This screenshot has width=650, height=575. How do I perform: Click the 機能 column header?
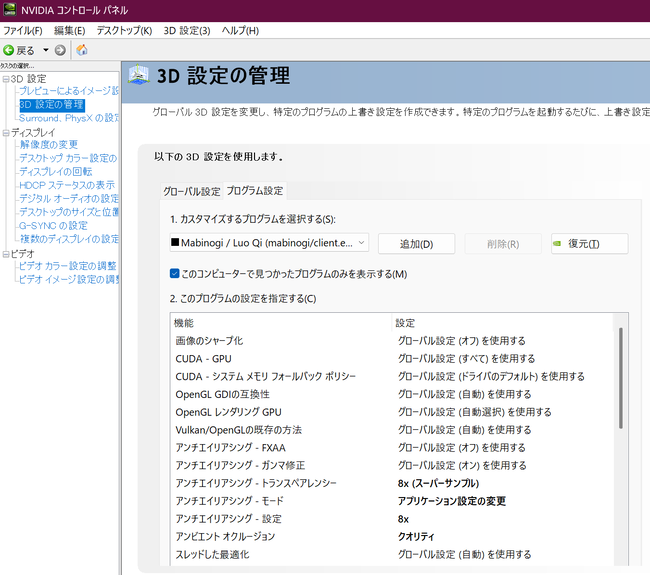pos(281,323)
